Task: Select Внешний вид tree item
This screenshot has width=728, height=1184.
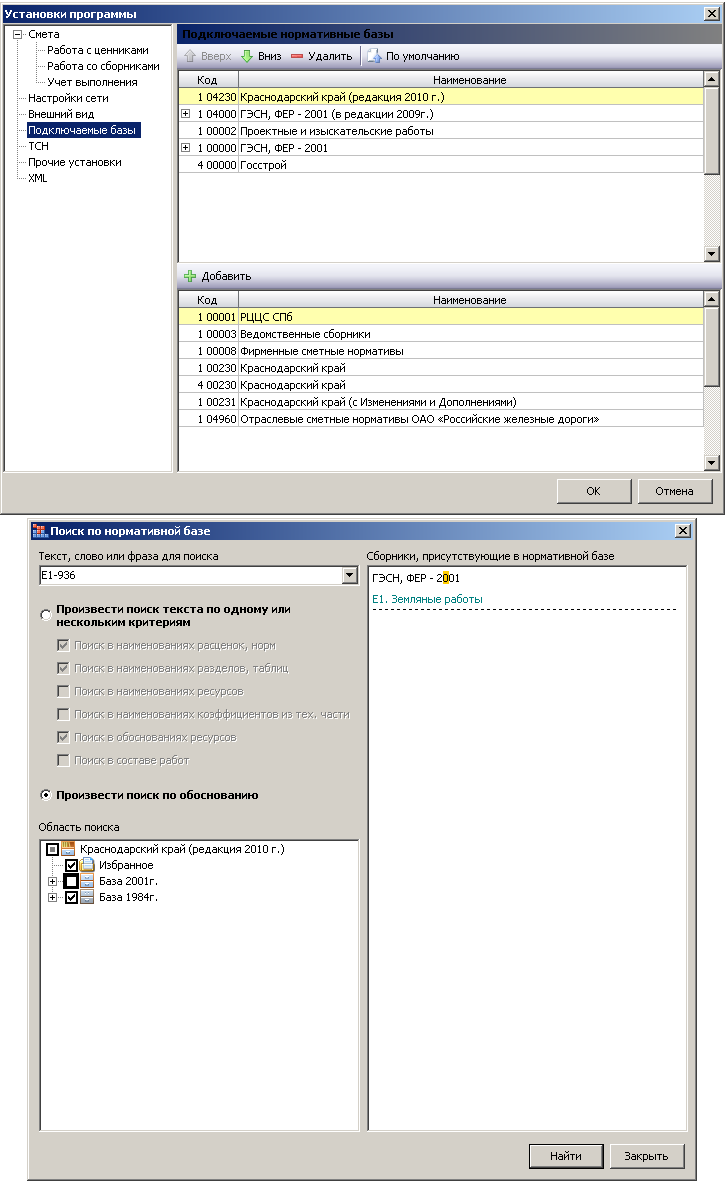Action: pyautogui.click(x=61, y=114)
